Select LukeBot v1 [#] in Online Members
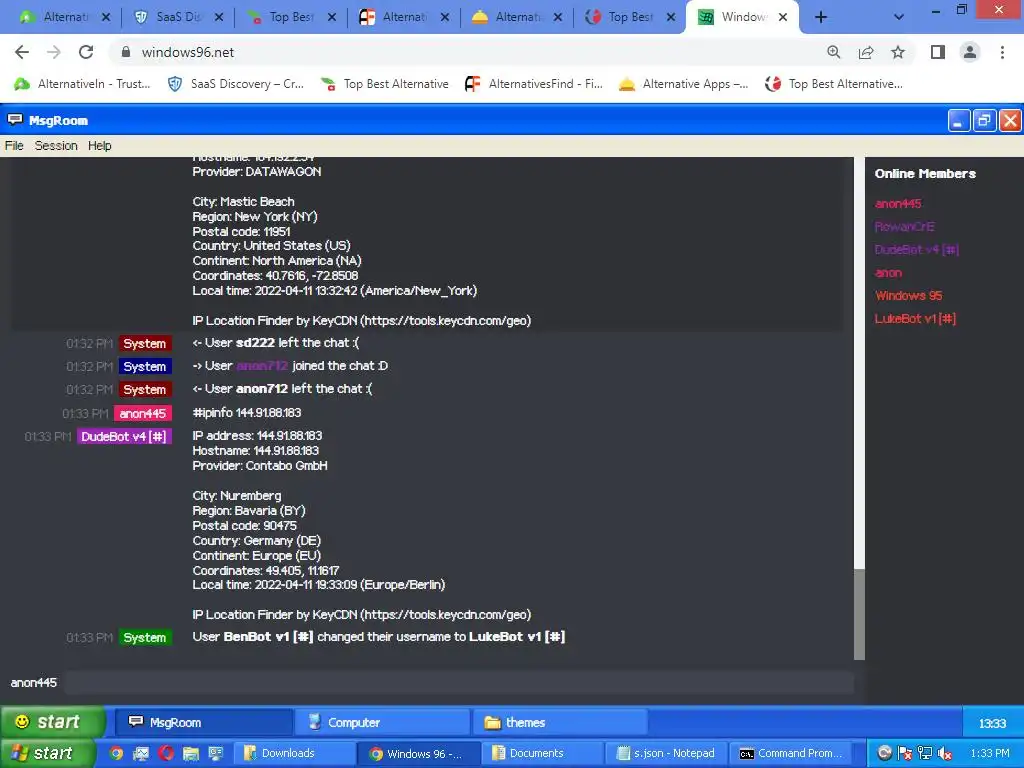The height and width of the screenshot is (768, 1024). [x=915, y=319]
